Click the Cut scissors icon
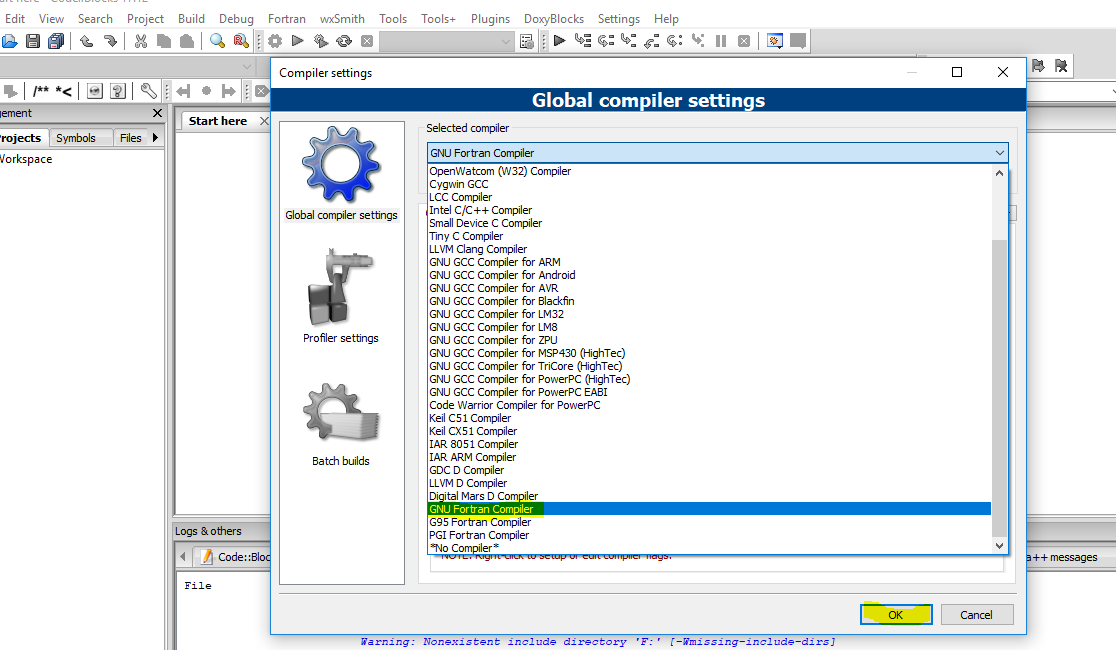 (141, 41)
